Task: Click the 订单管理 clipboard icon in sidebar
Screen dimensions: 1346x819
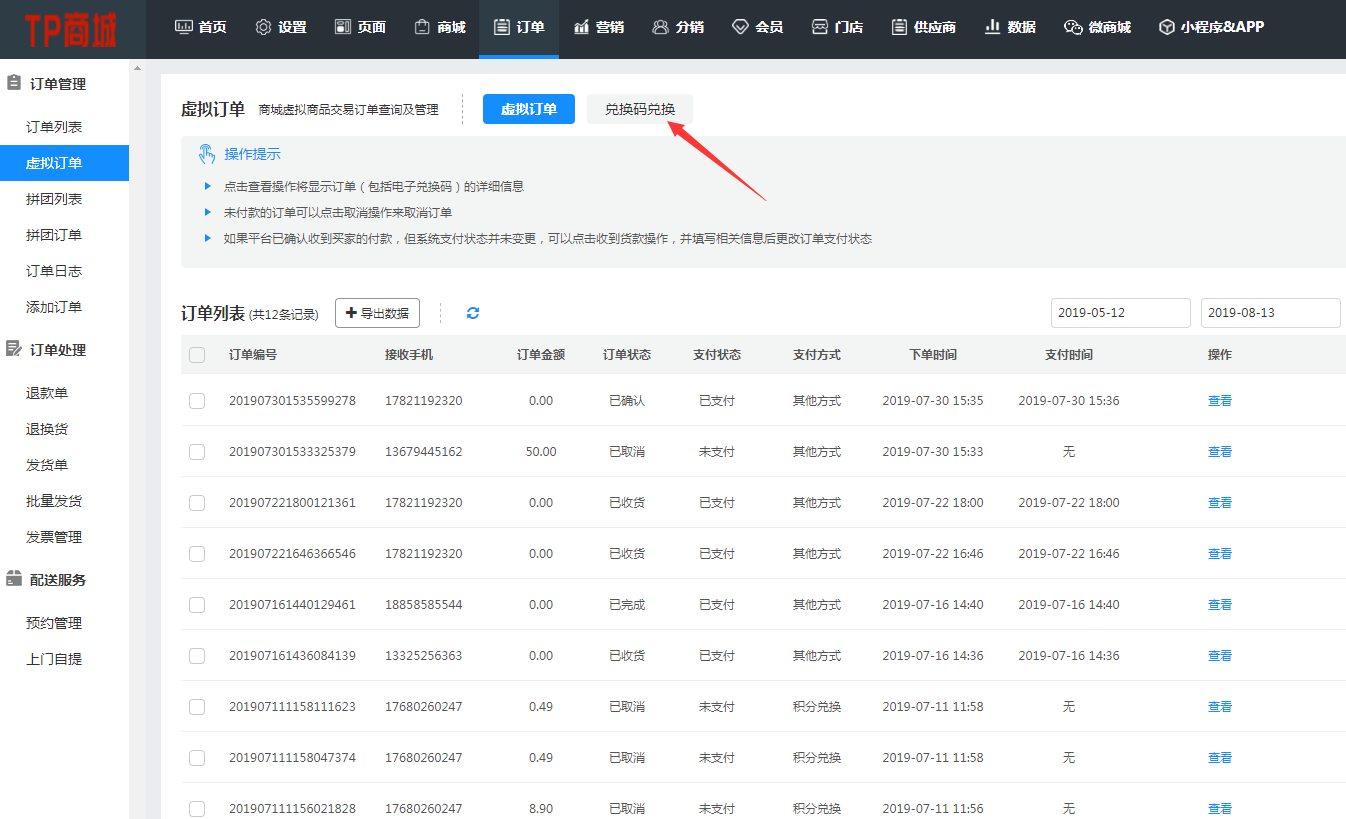Action: click(14, 84)
